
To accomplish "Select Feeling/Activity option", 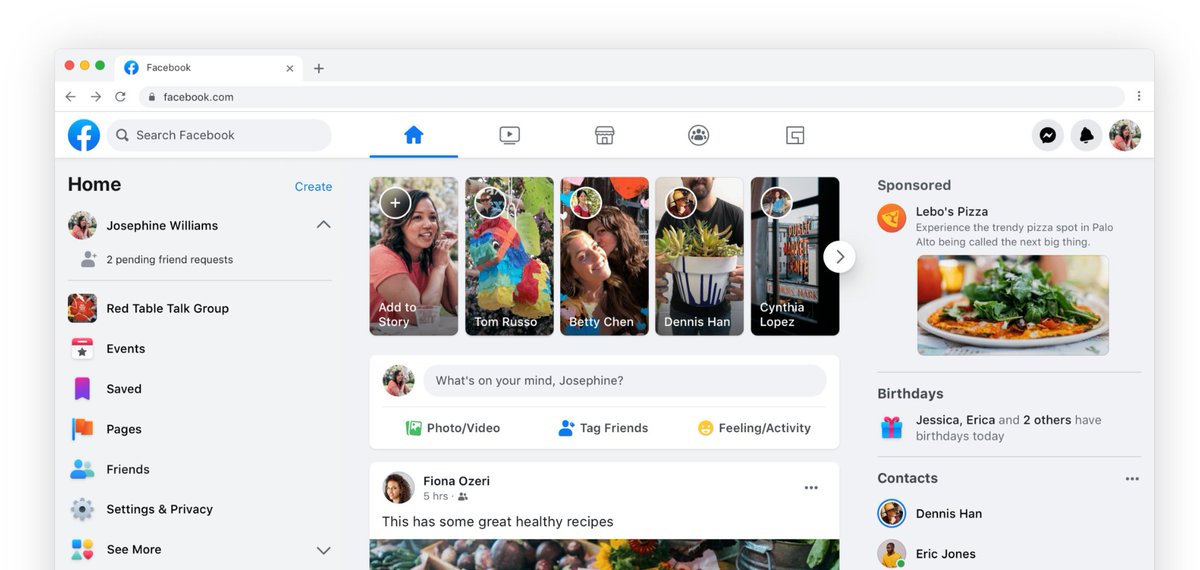I will pos(754,428).
